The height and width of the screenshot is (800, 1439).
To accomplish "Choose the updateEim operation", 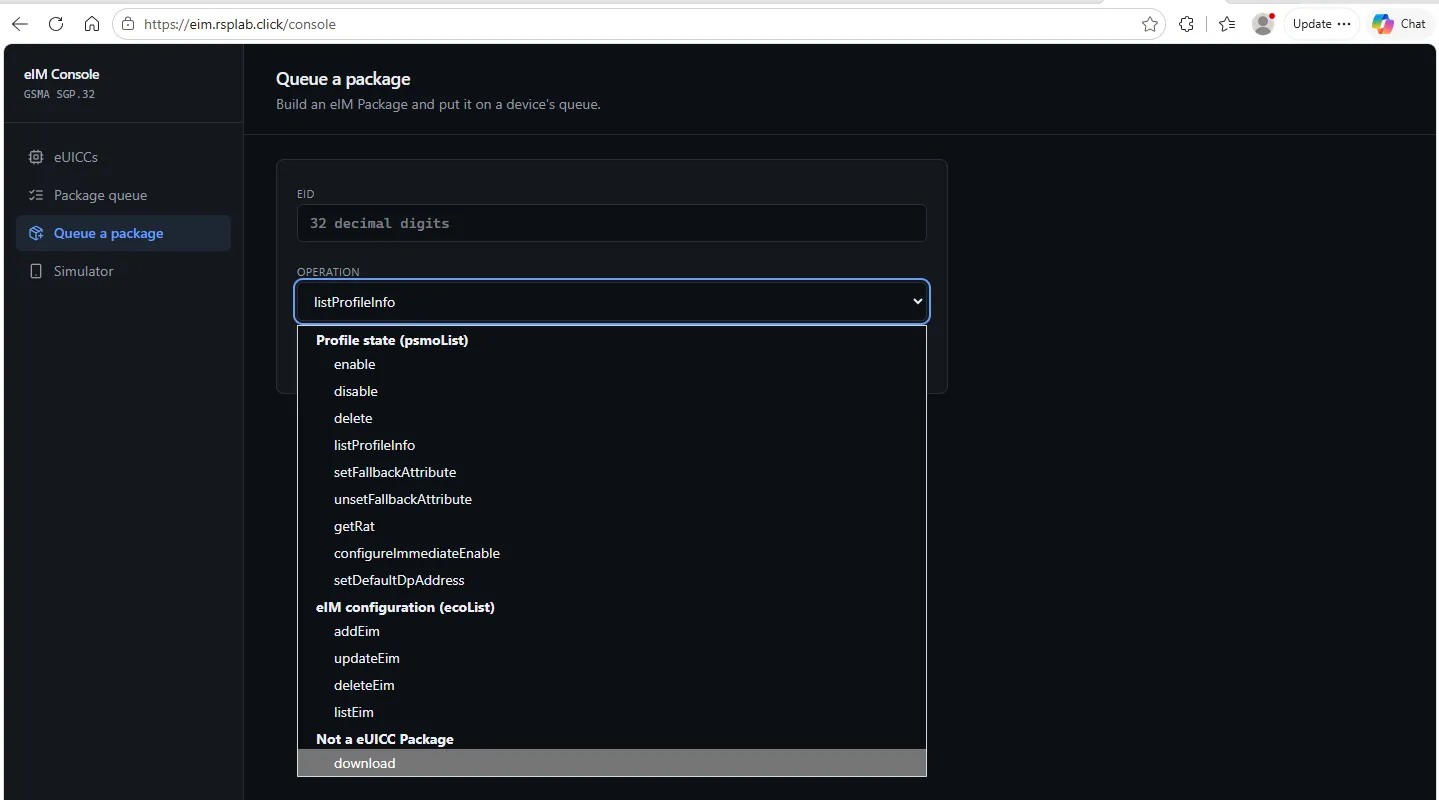I will [612, 658].
